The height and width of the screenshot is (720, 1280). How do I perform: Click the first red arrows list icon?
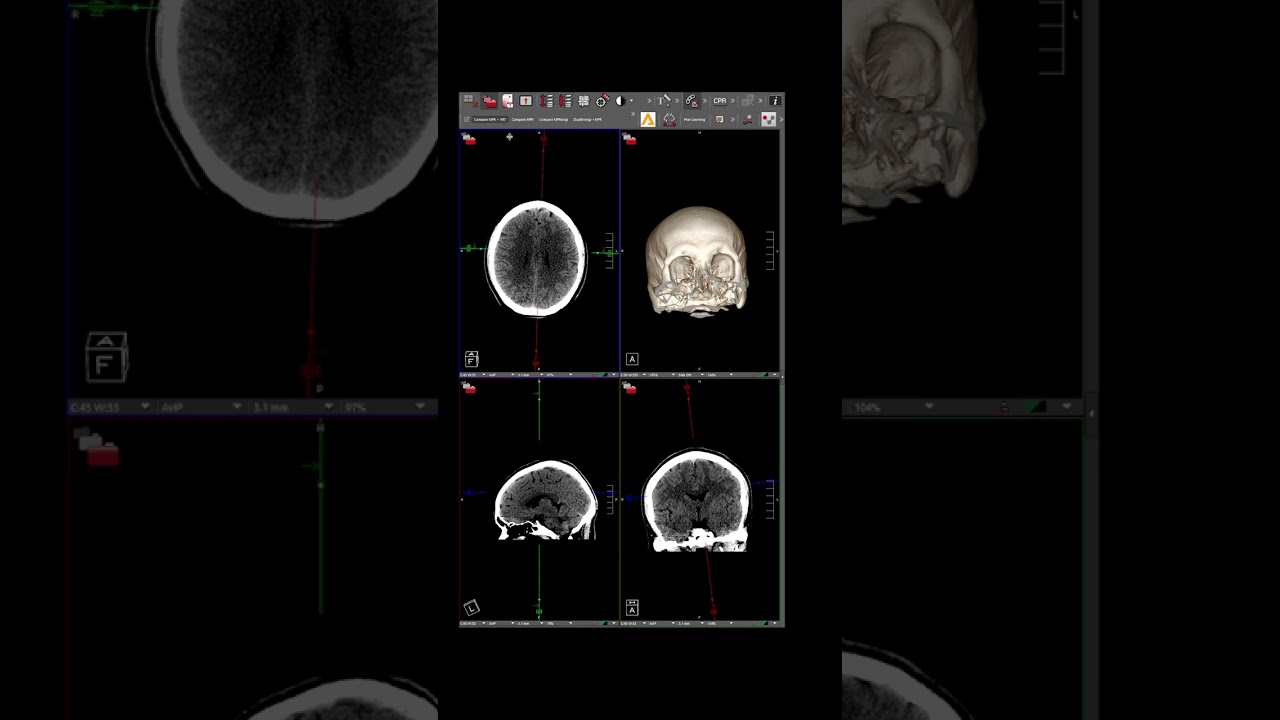click(546, 101)
